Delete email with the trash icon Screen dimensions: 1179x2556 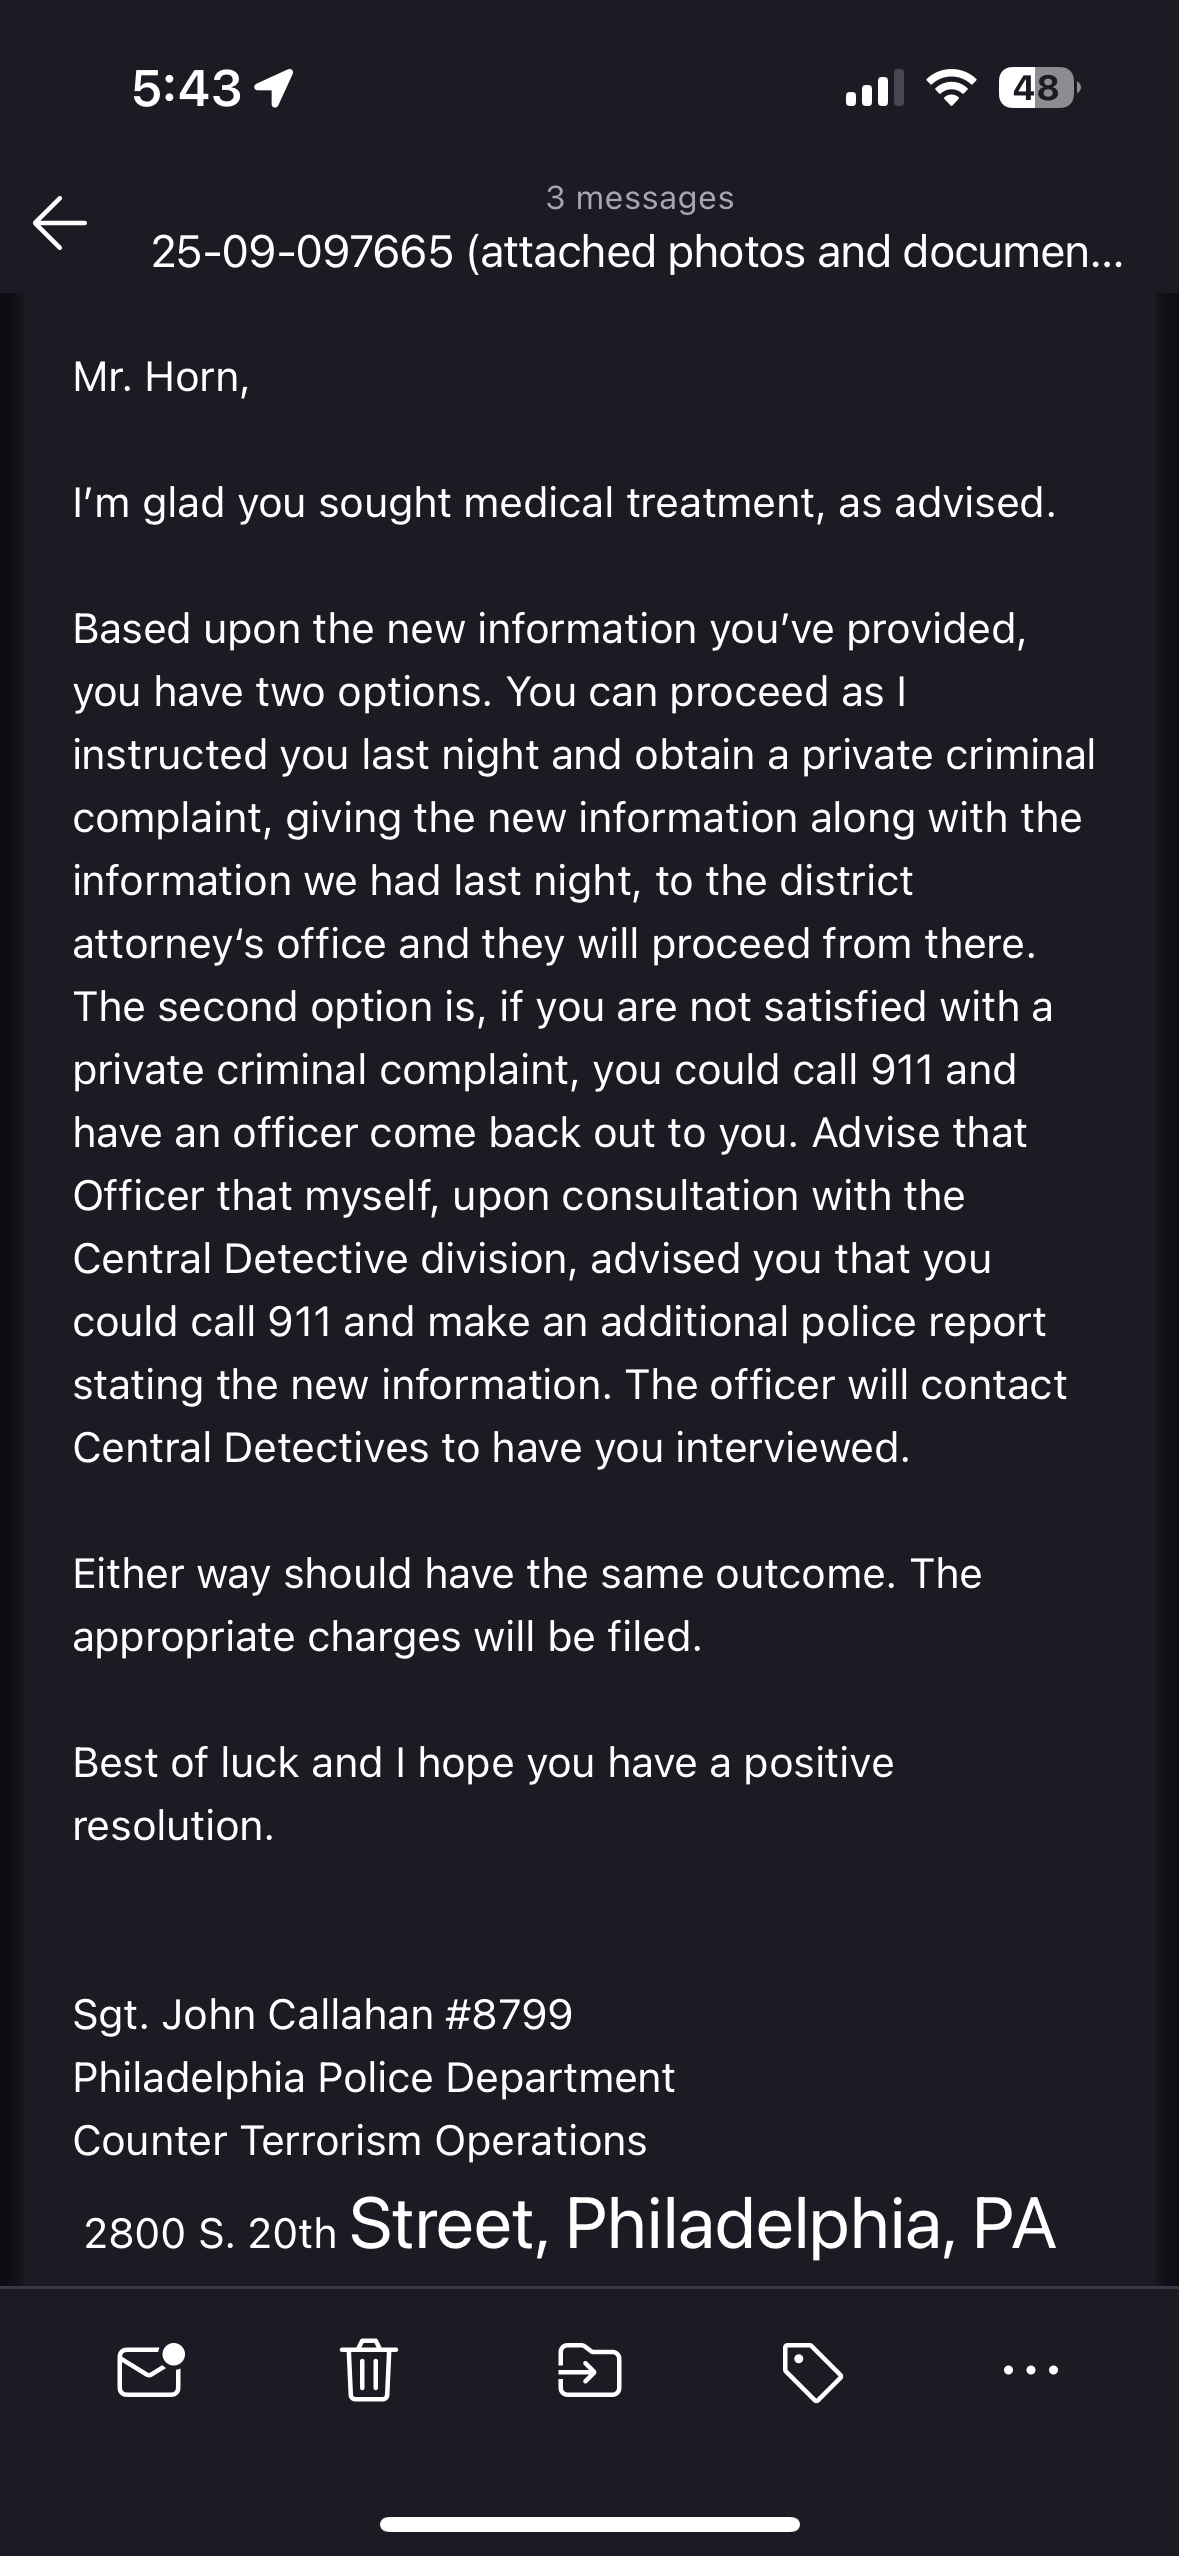[370, 2370]
